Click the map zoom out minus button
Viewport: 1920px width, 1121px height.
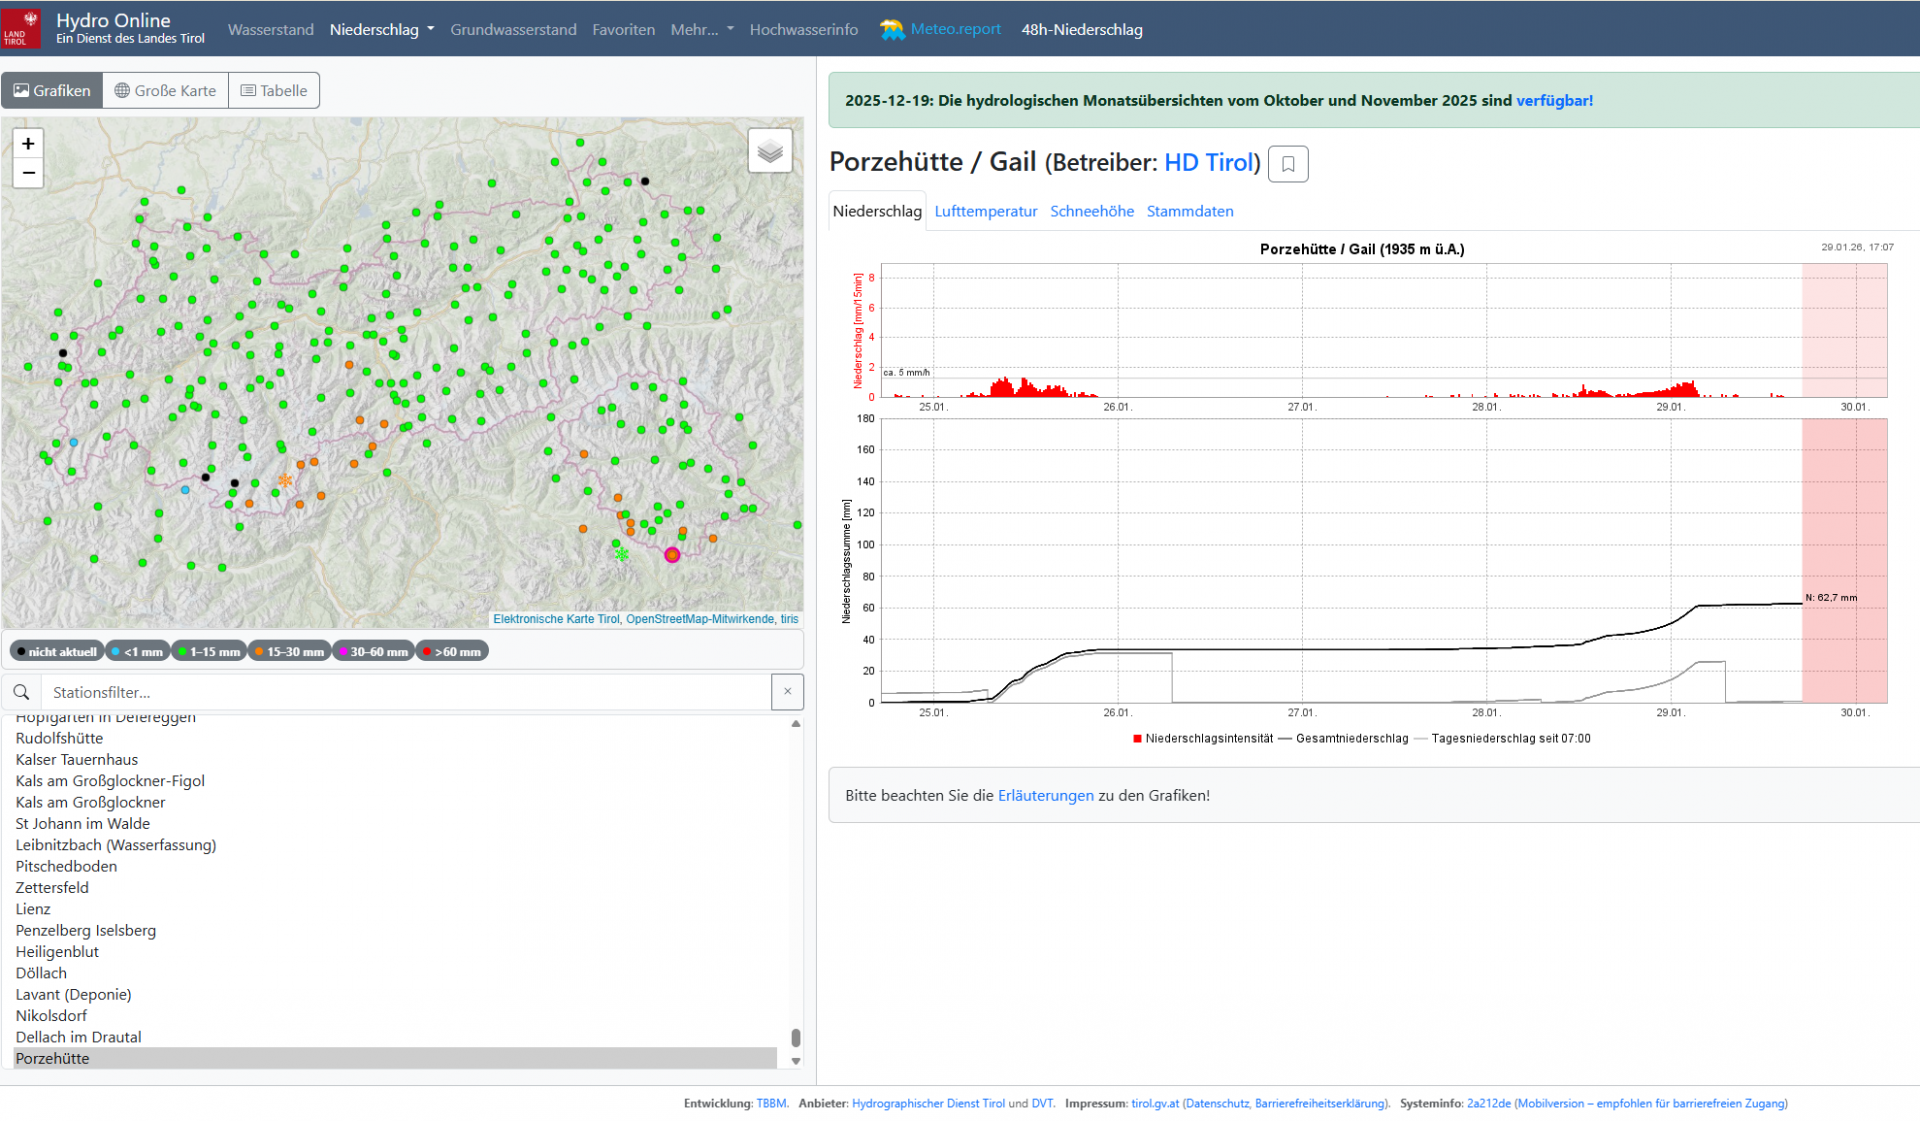click(x=28, y=173)
